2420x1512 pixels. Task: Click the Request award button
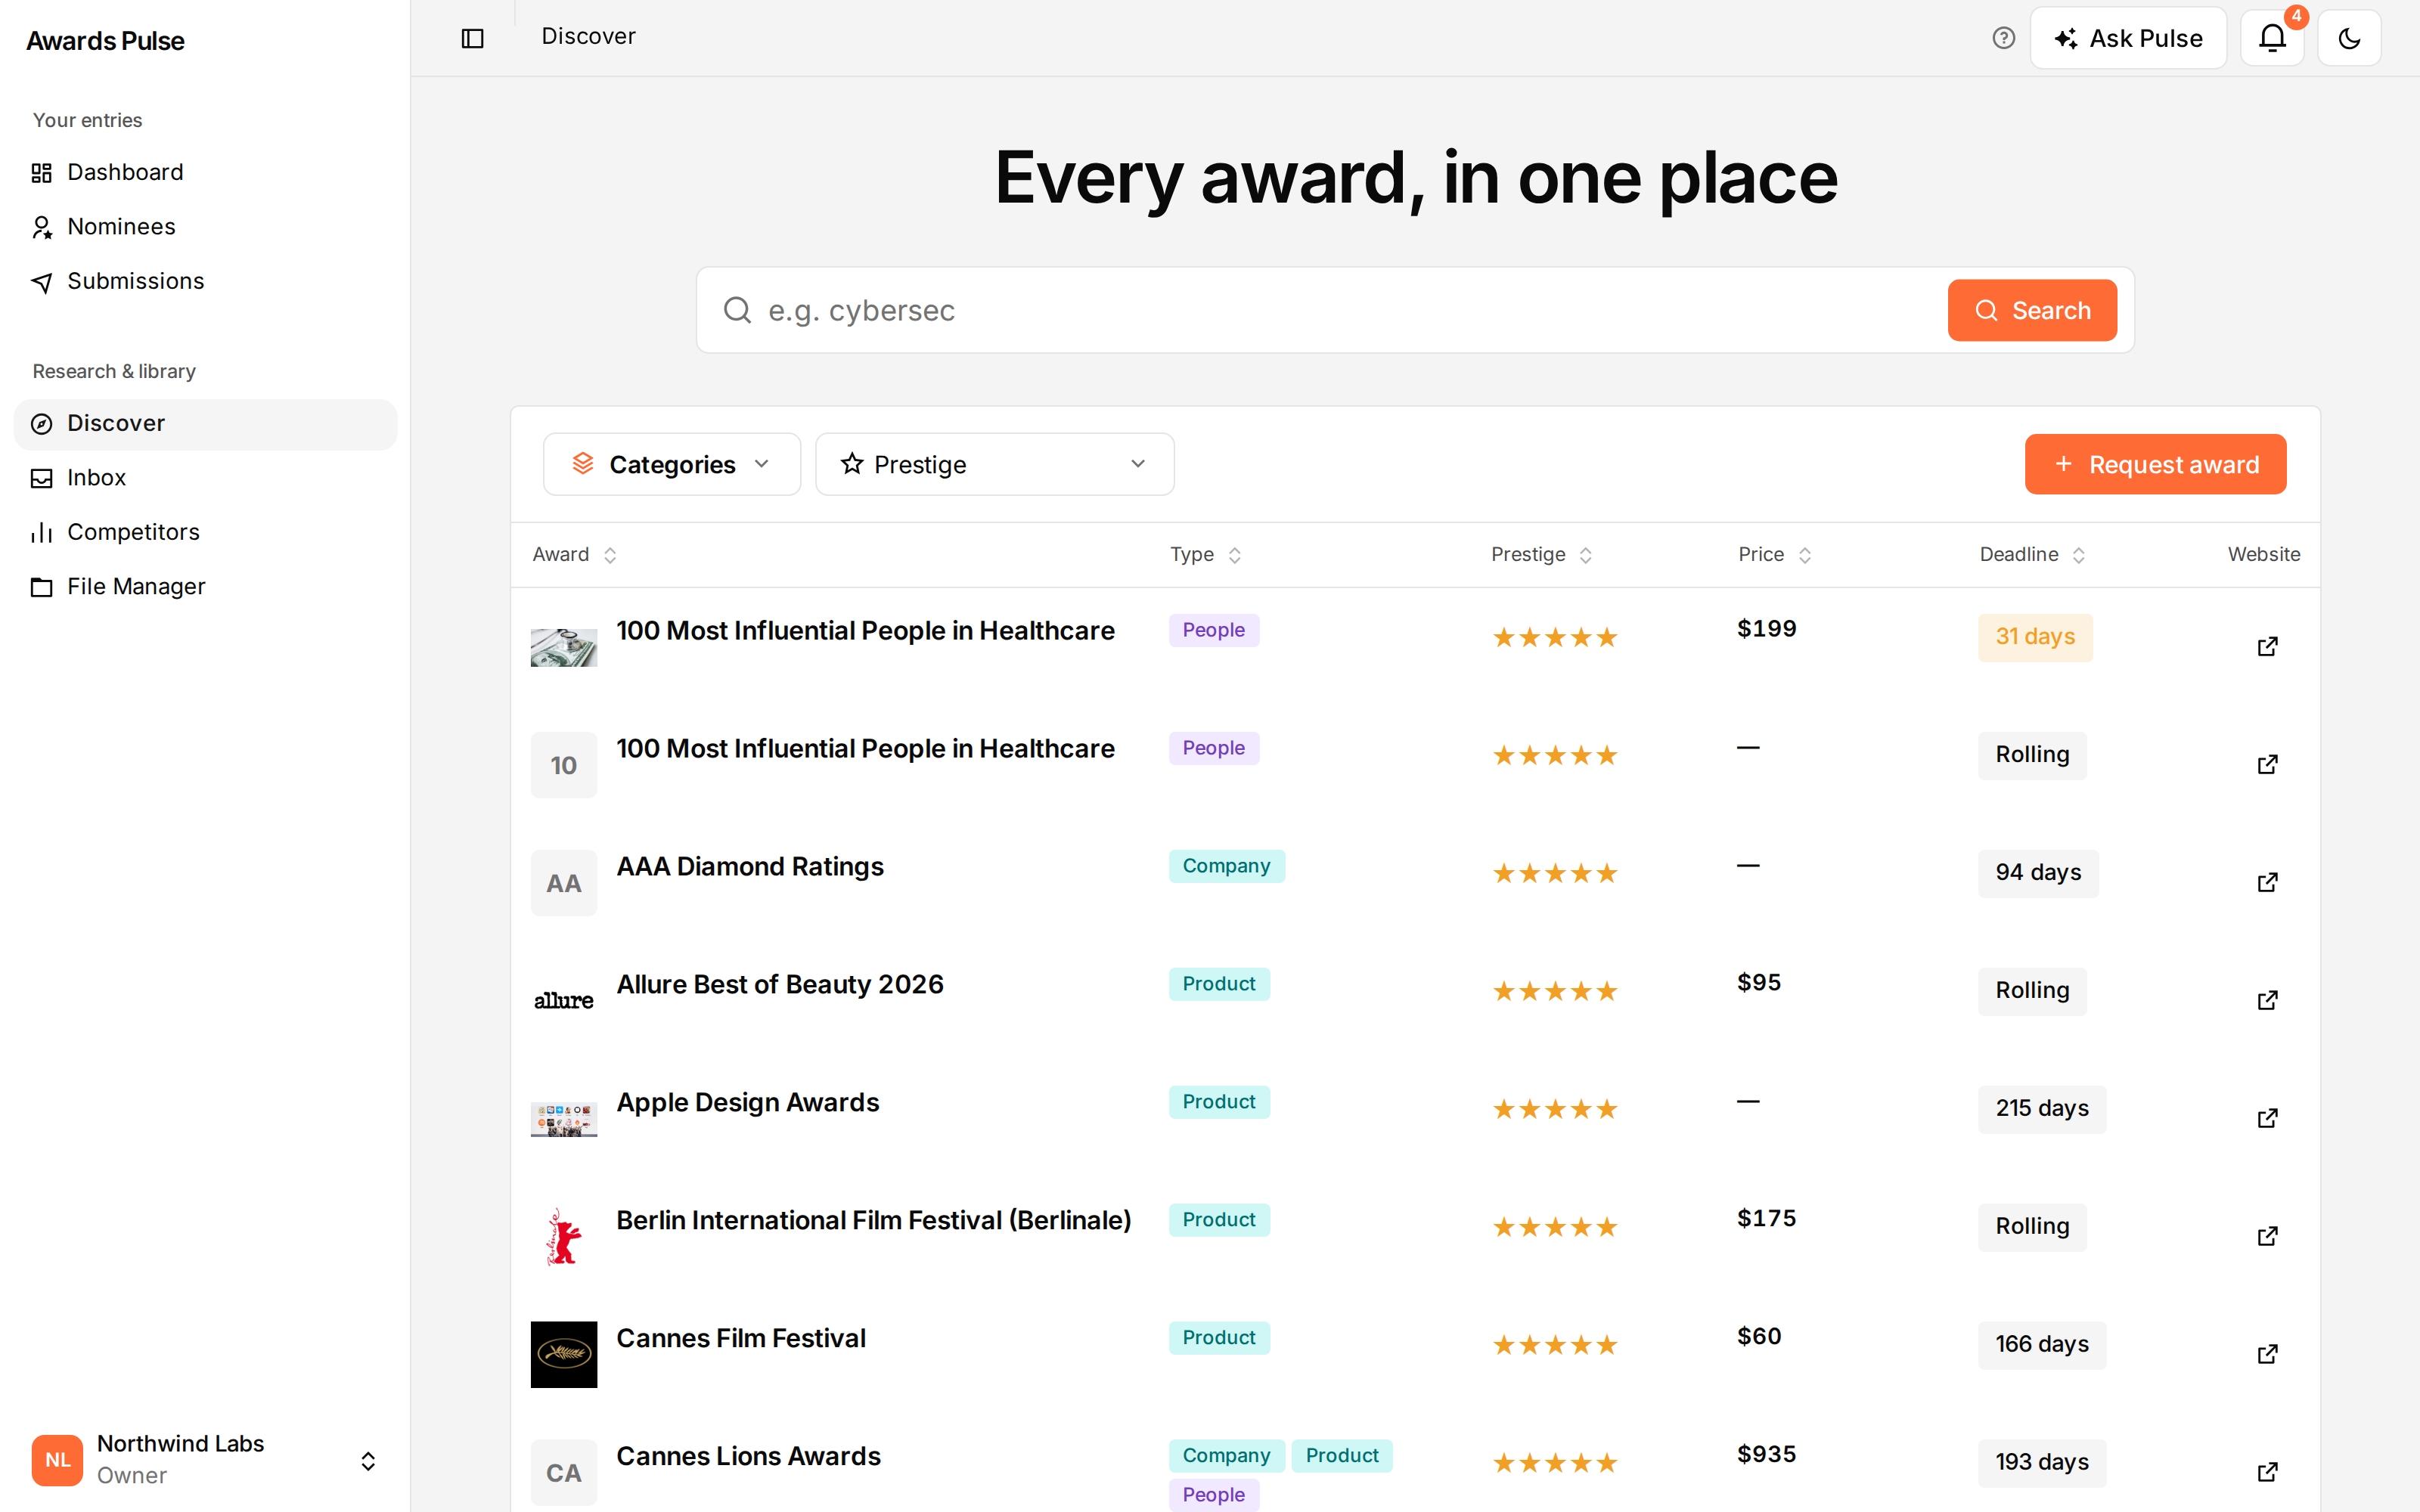coord(2155,464)
